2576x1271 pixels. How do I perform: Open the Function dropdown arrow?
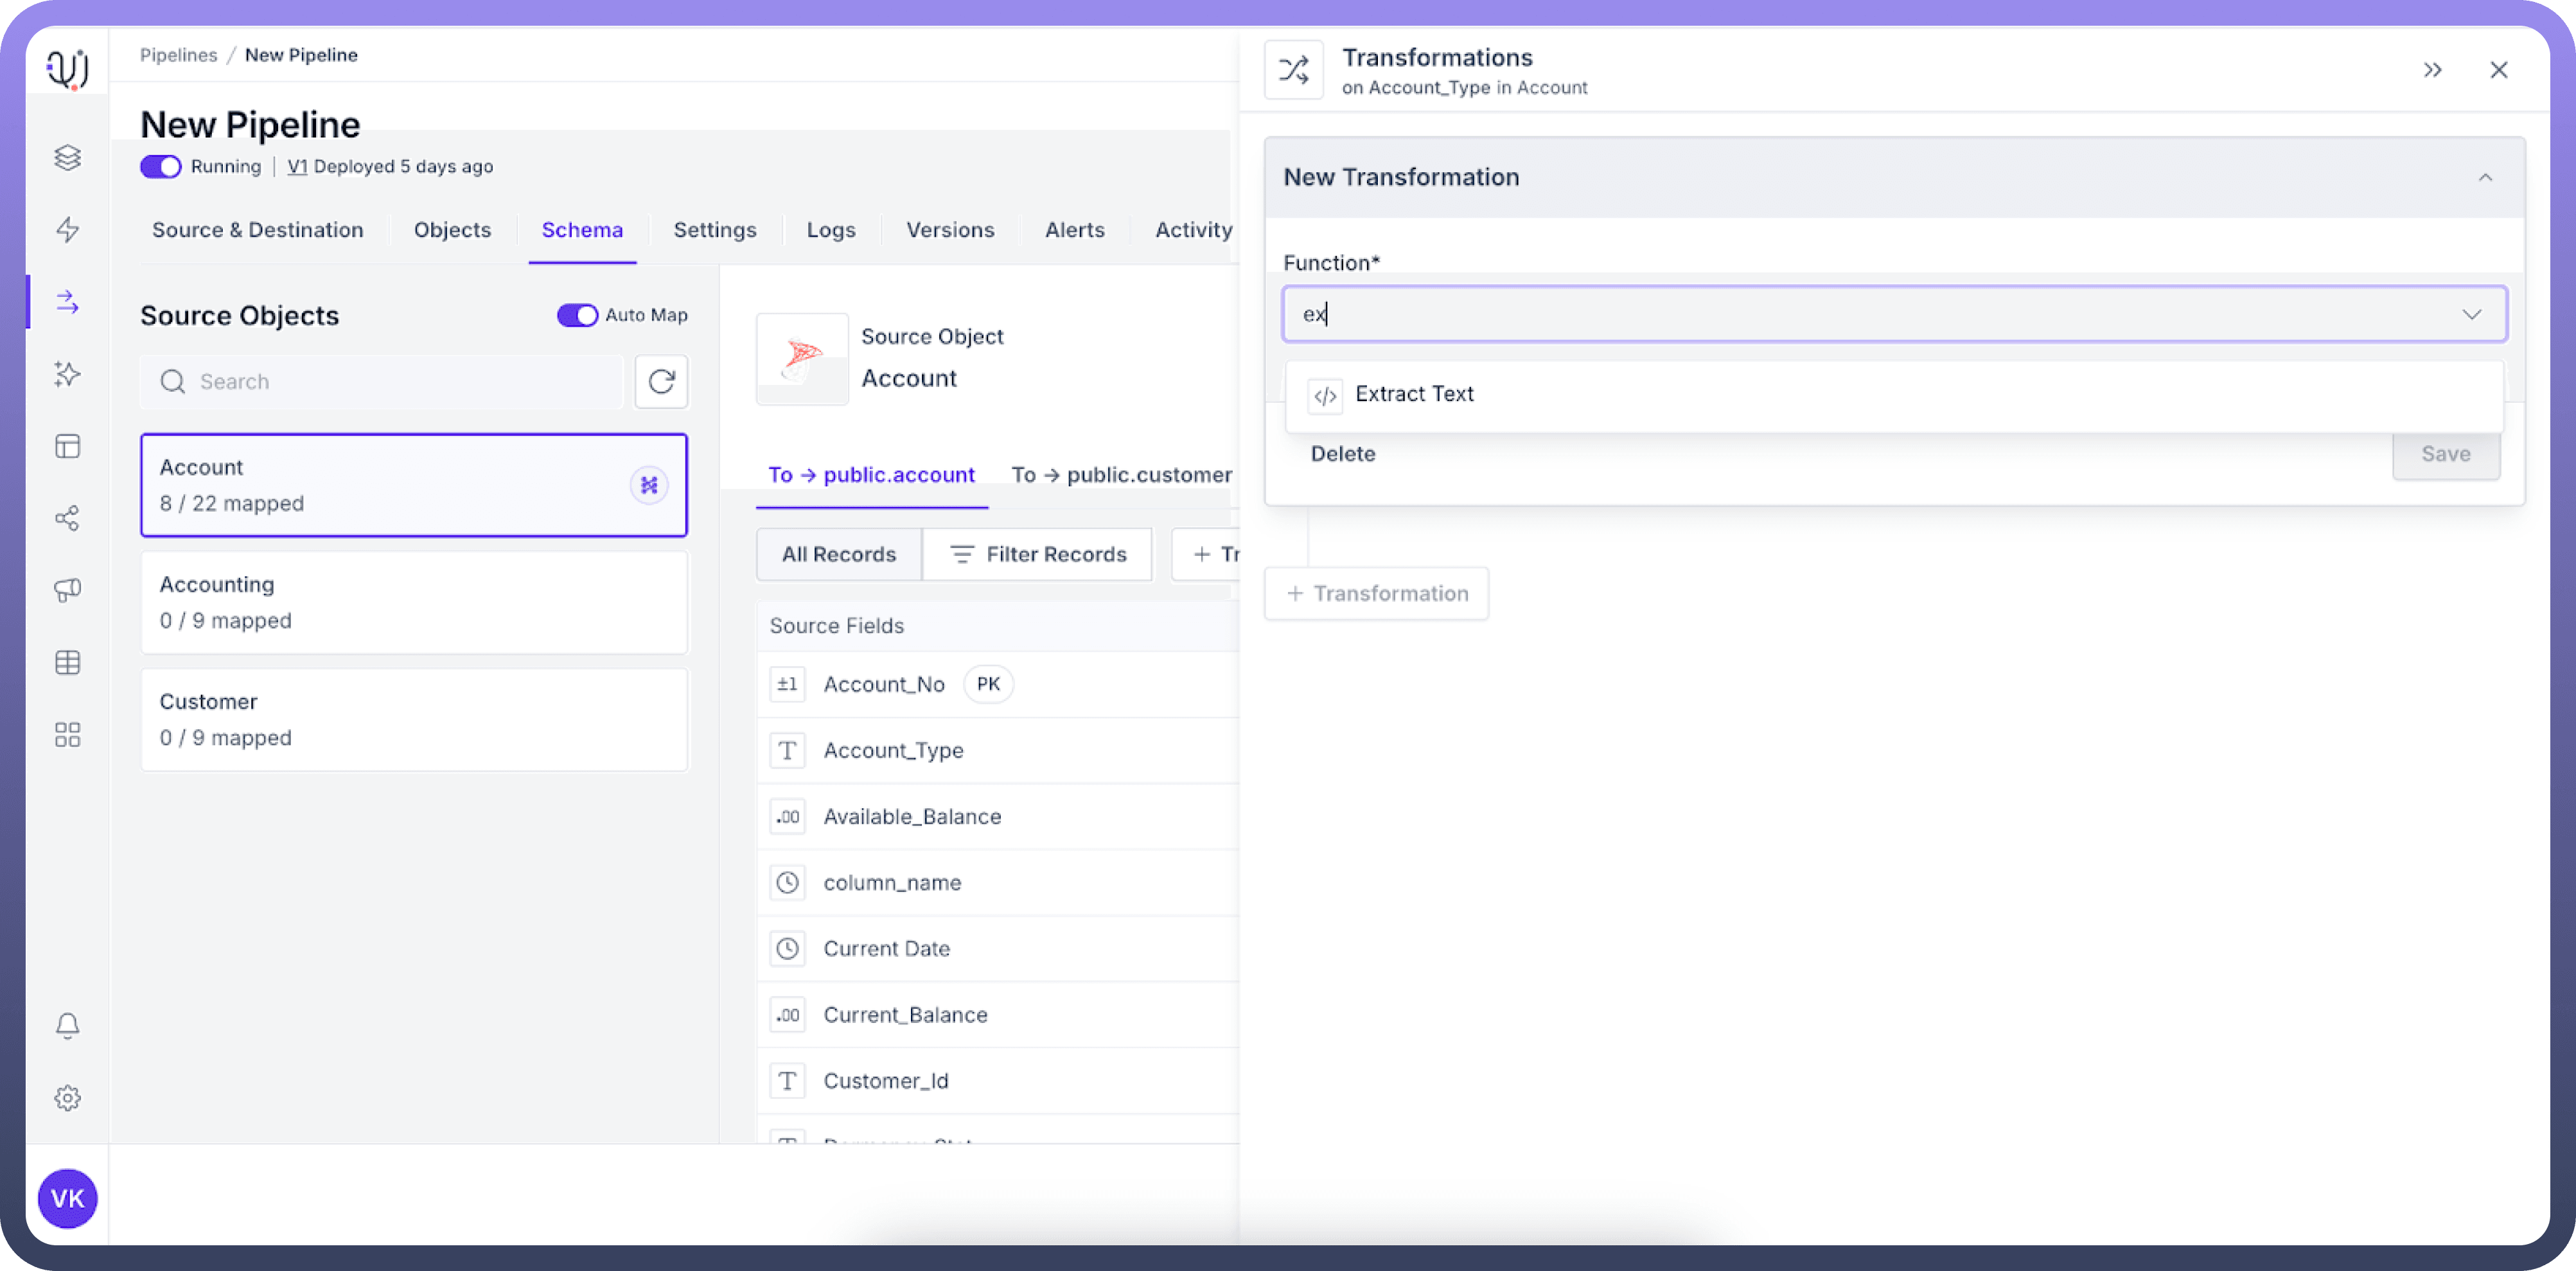point(2471,314)
